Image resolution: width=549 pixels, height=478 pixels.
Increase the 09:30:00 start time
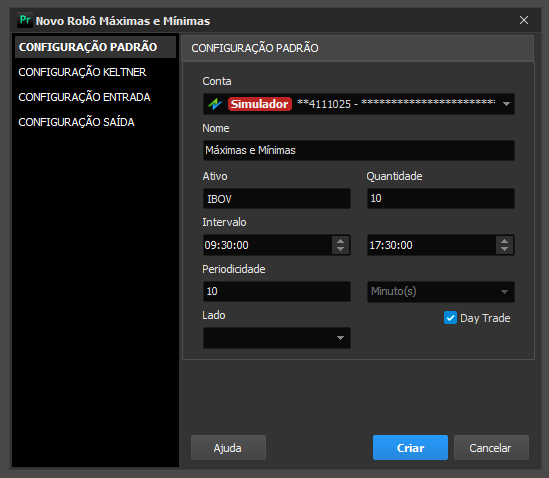point(340,241)
